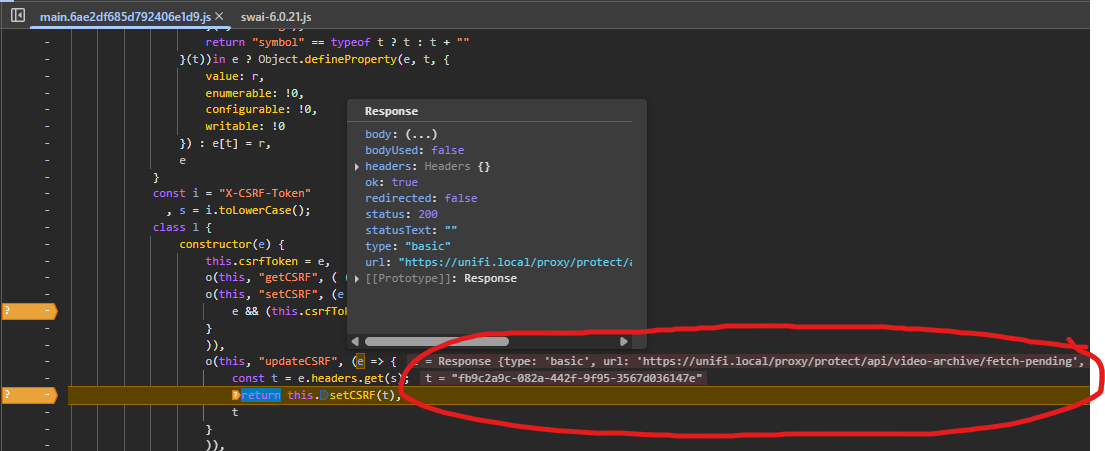This screenshot has height=451, width=1105.
Task: Toggle the navigator sidebar panel icon
Action: point(17,17)
